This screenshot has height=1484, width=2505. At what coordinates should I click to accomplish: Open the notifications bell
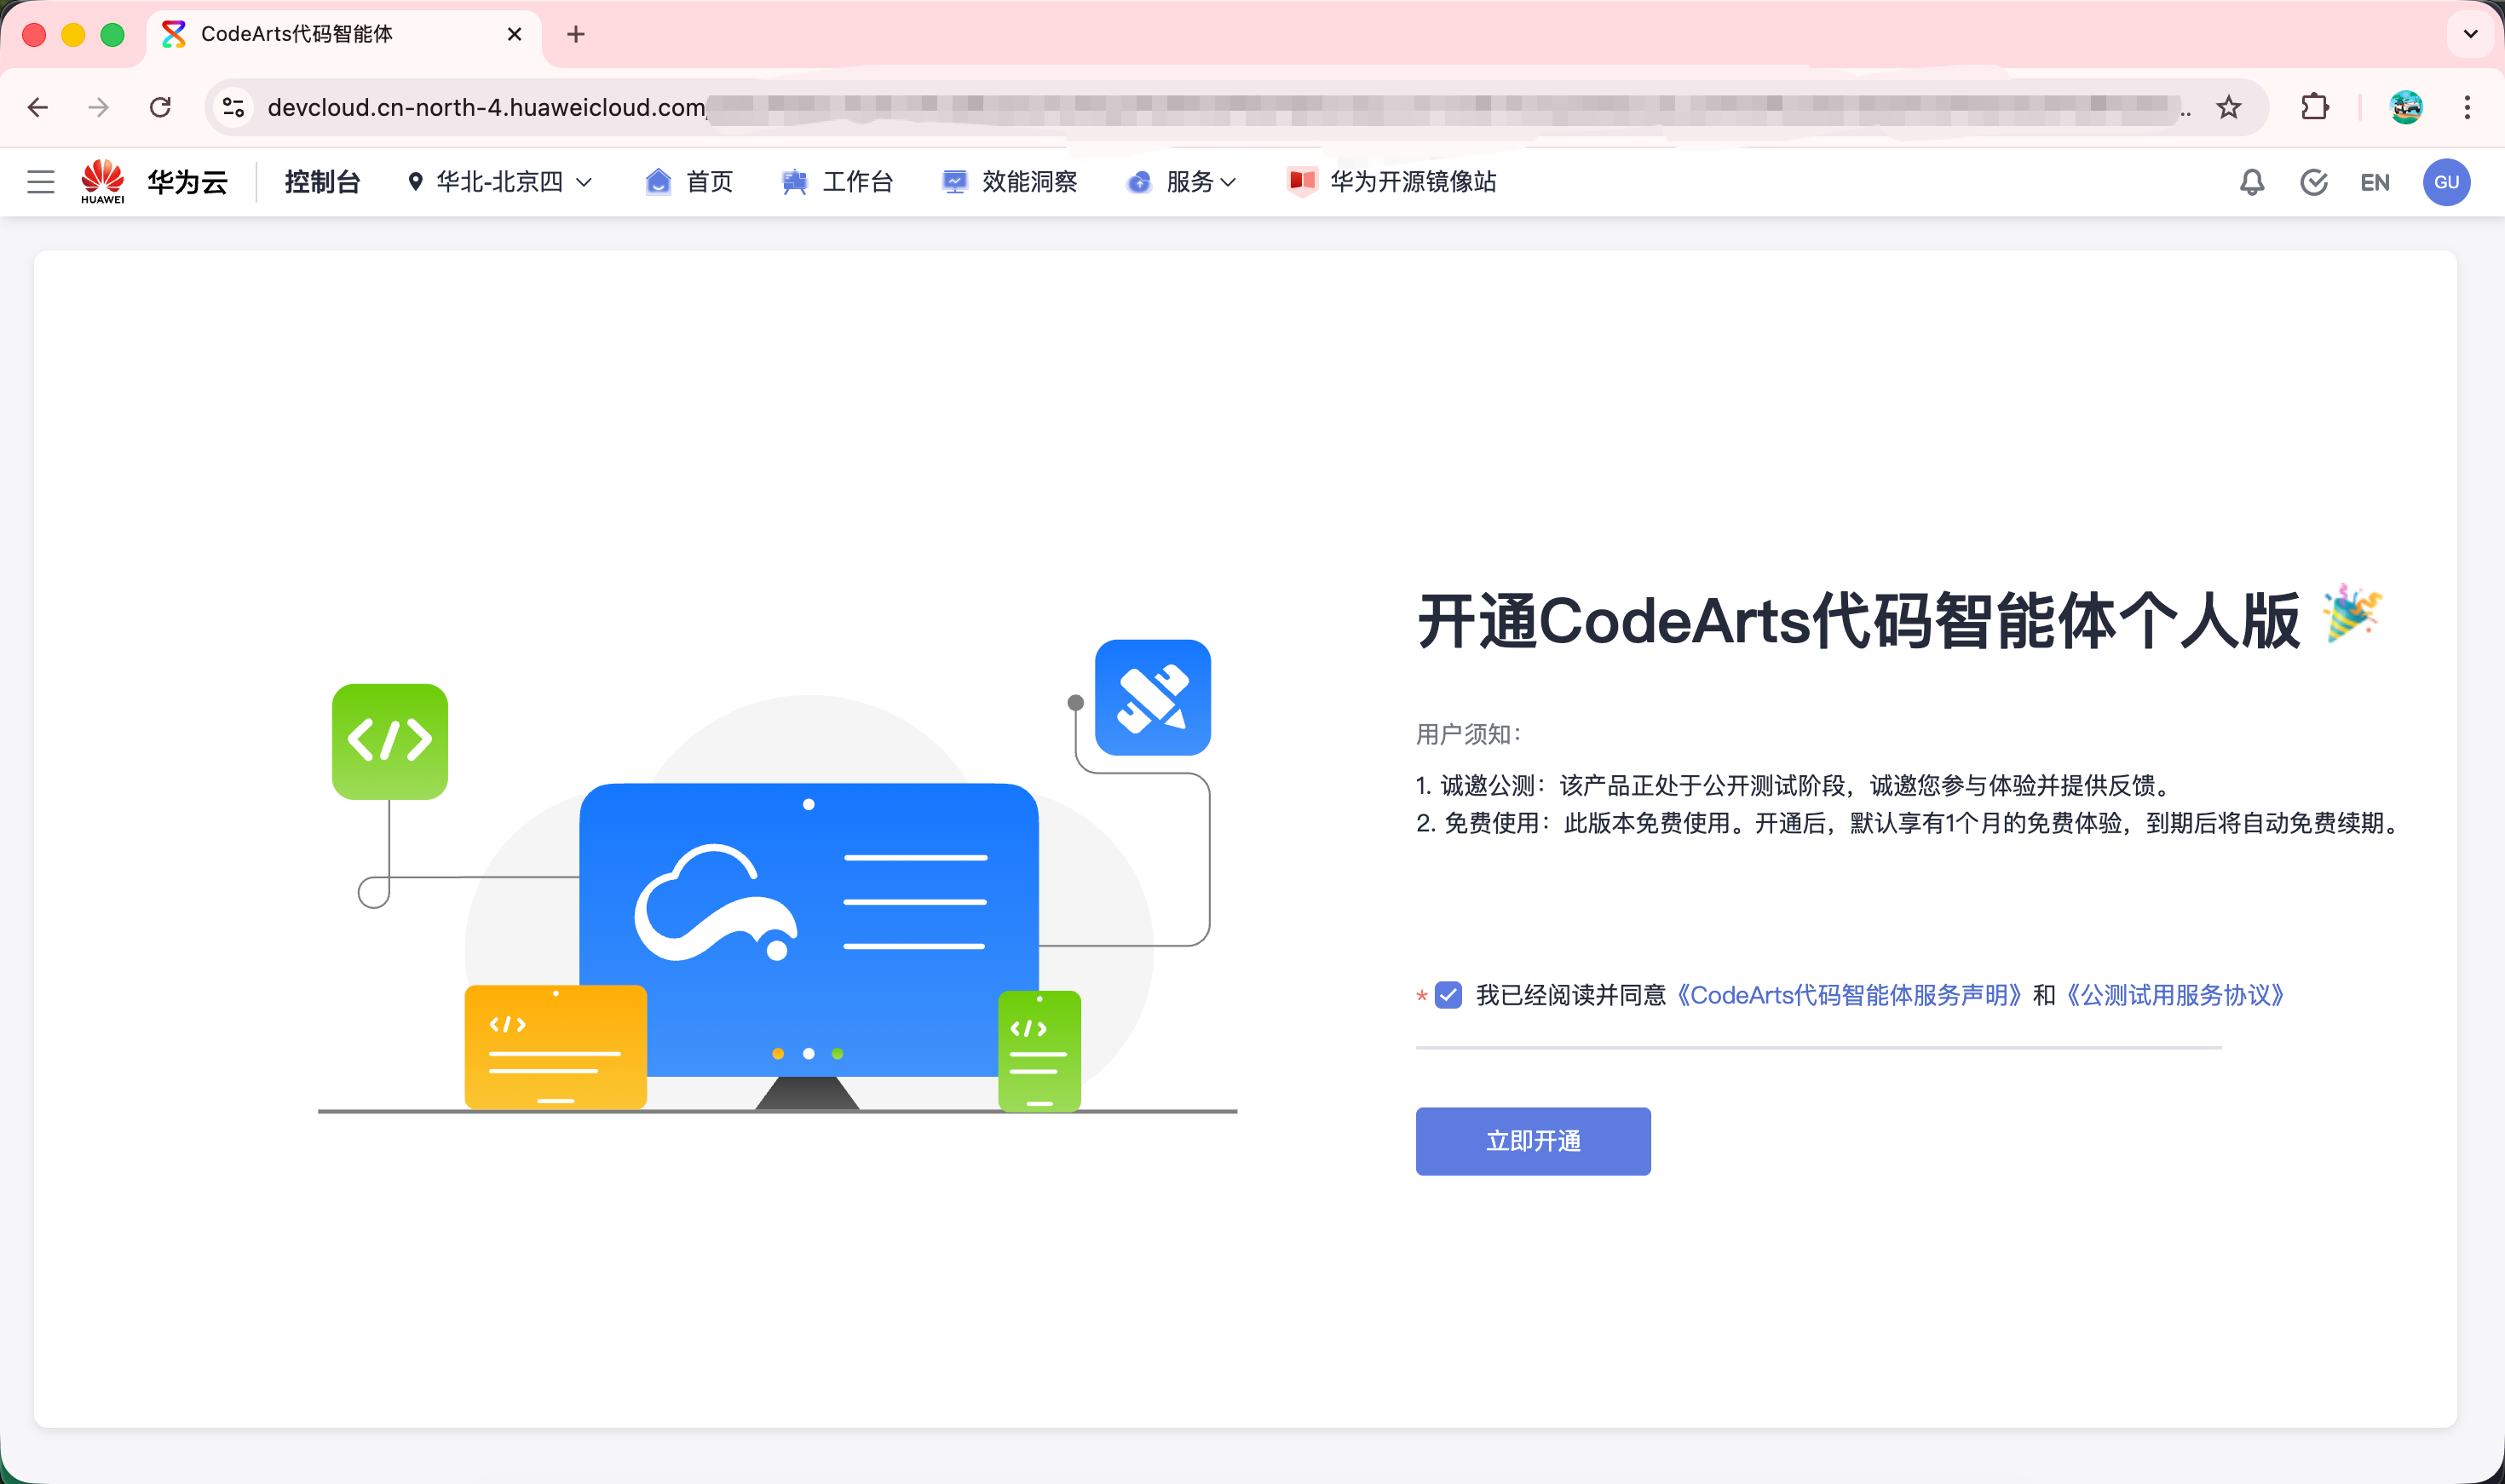click(2251, 182)
